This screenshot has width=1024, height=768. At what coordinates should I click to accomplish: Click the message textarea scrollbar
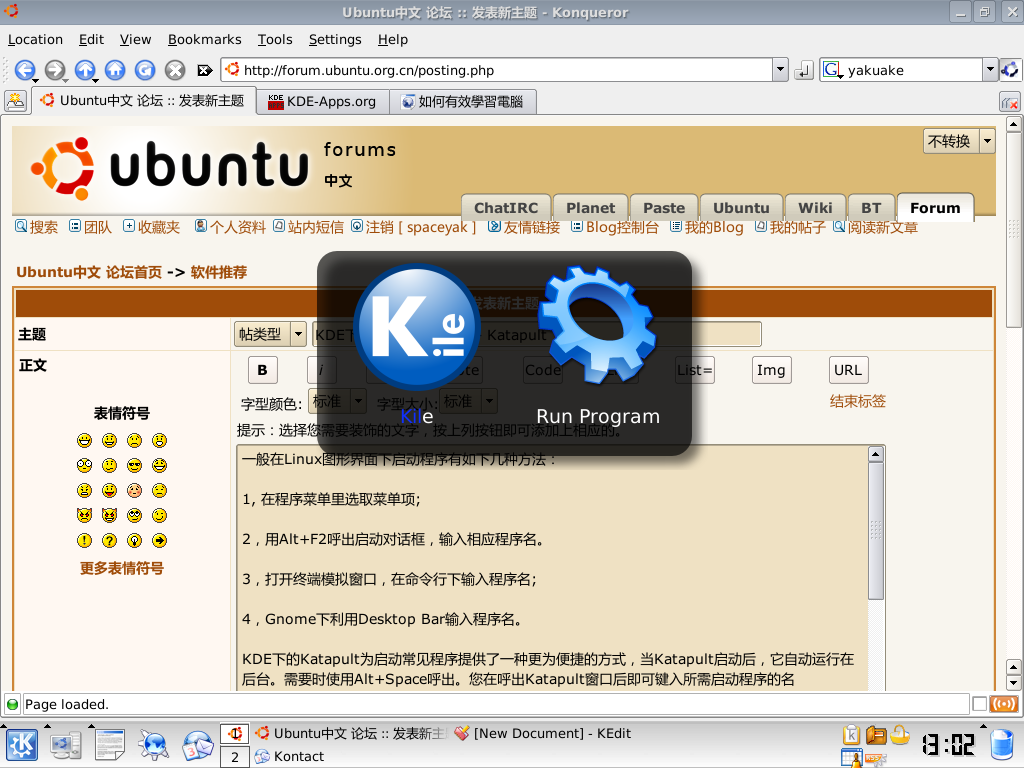pos(876,532)
